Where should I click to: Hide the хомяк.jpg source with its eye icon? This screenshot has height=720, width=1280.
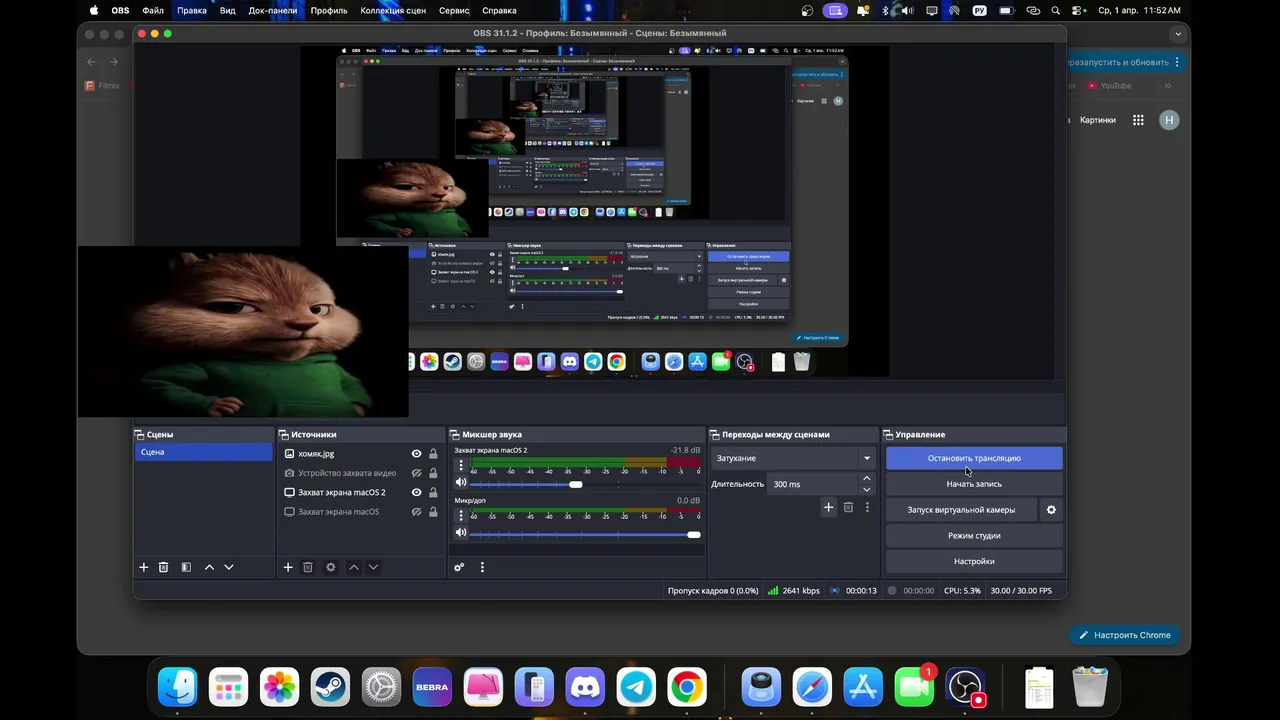pos(417,454)
